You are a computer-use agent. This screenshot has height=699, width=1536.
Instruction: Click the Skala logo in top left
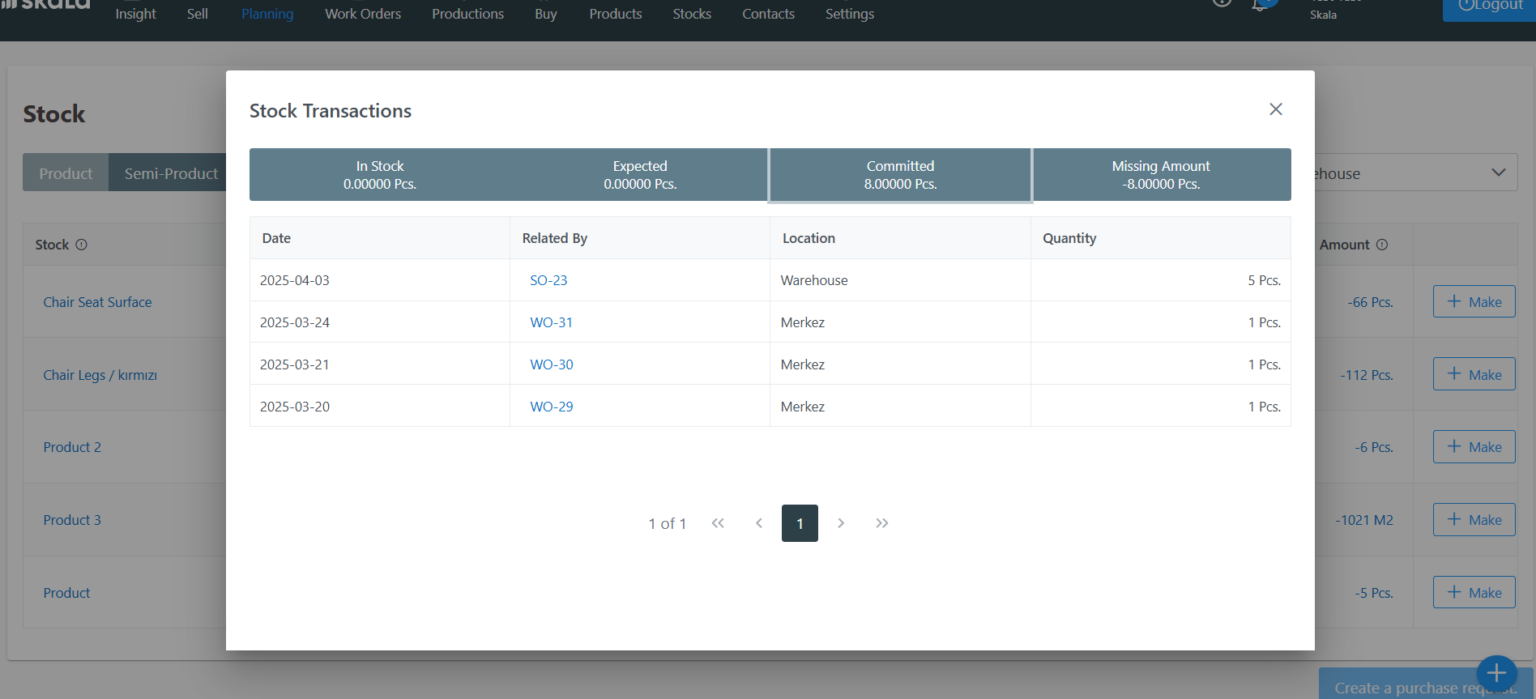[45, 6]
